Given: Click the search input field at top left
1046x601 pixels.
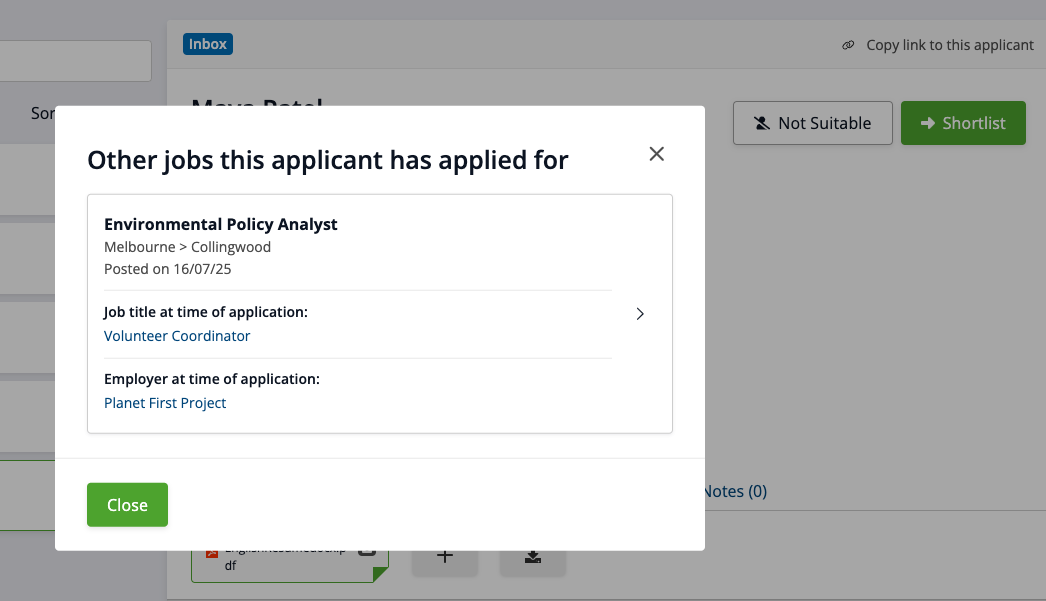Looking at the screenshot, I should [x=75, y=61].
